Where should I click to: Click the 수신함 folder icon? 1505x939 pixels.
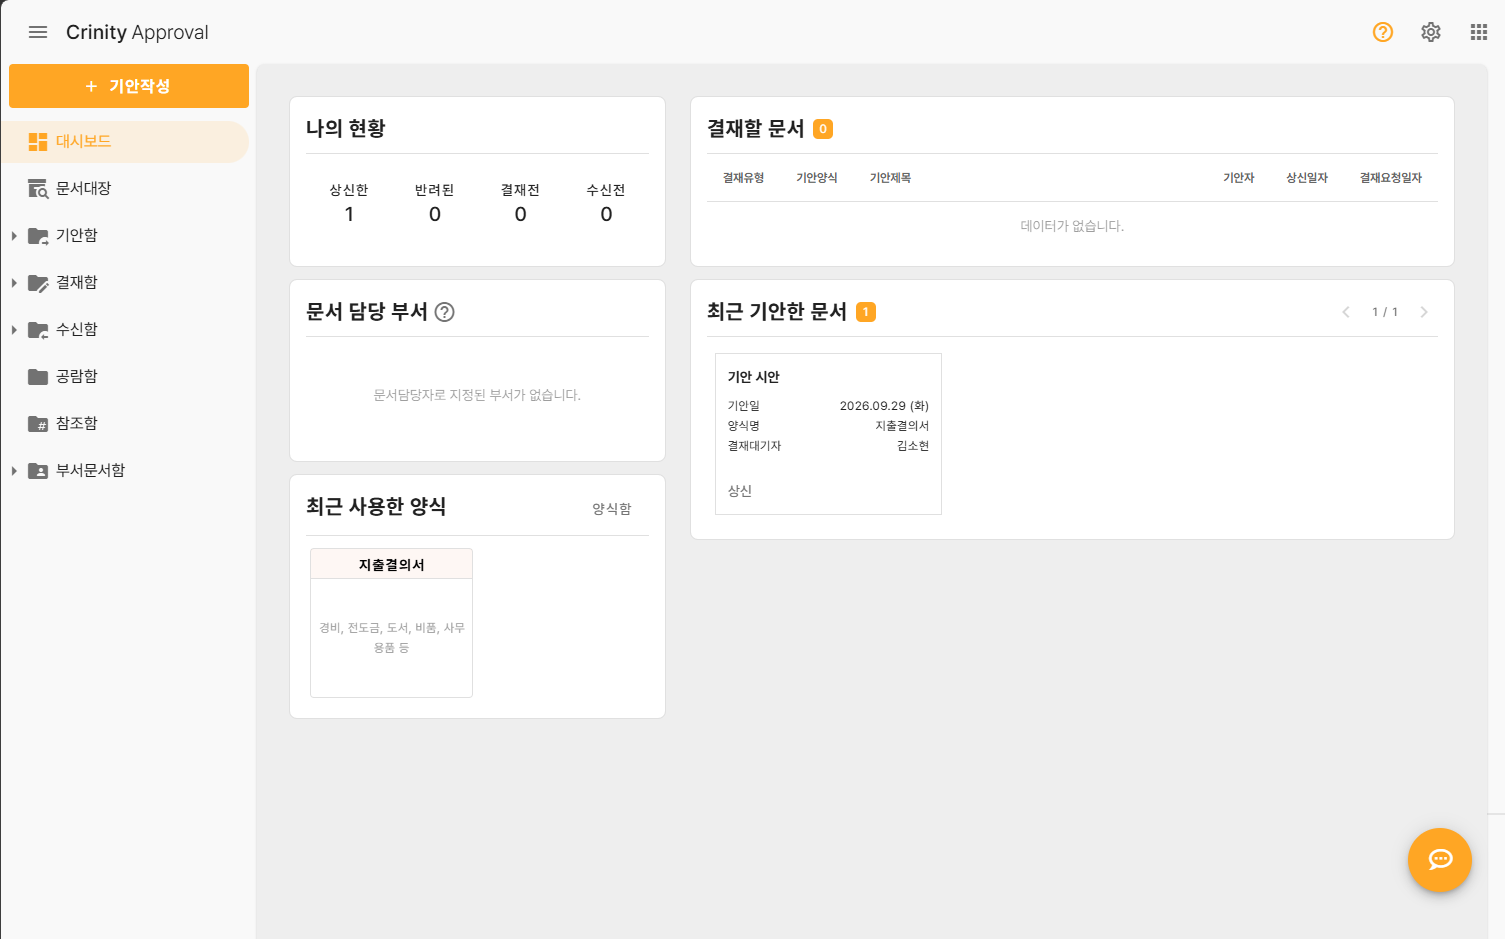38,330
